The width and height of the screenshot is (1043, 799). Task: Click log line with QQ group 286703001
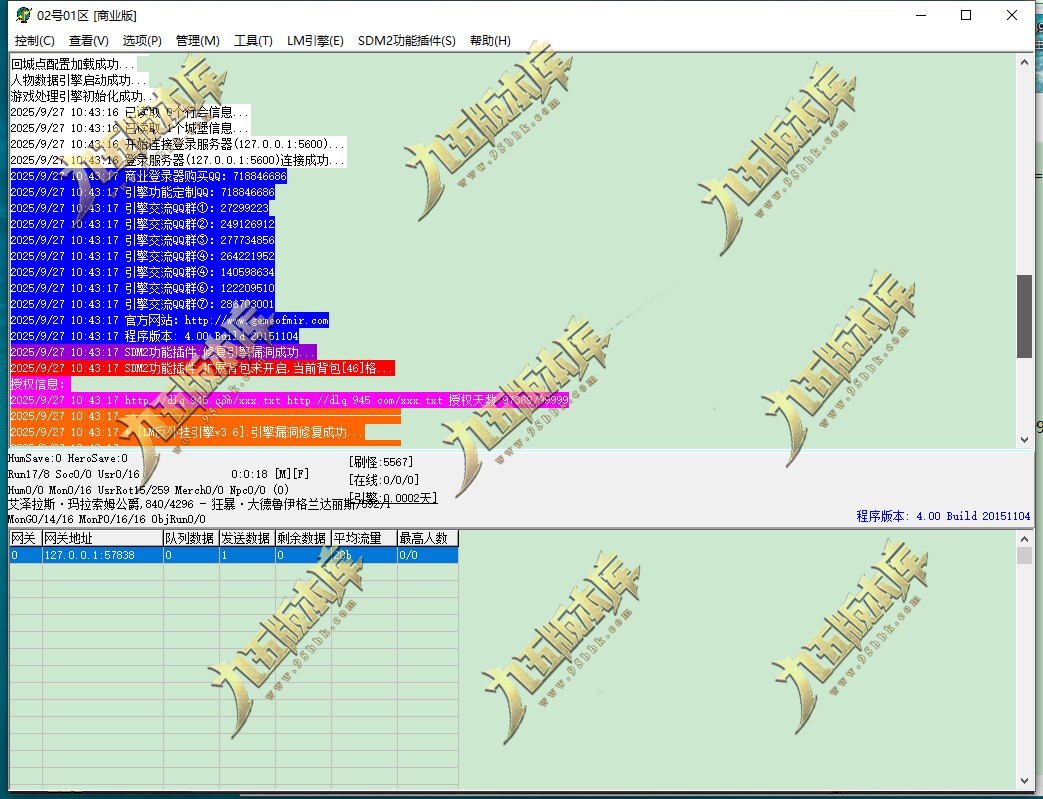click(142, 304)
